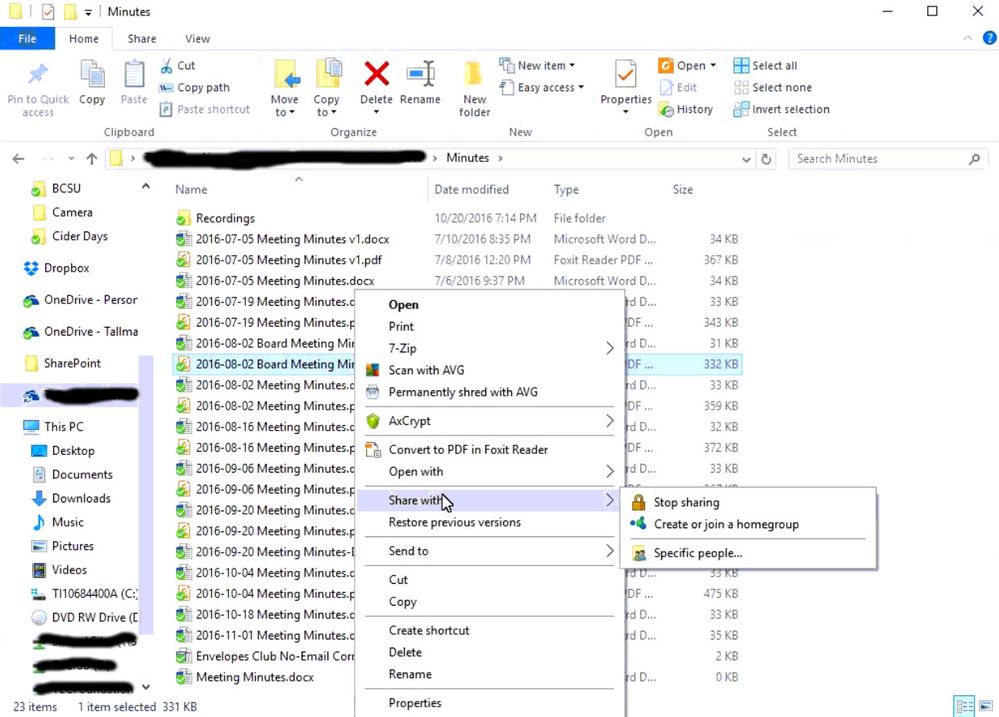This screenshot has height=717, width=999.
Task: Click the Cut scissors in ribbon
Action: click(x=166, y=66)
